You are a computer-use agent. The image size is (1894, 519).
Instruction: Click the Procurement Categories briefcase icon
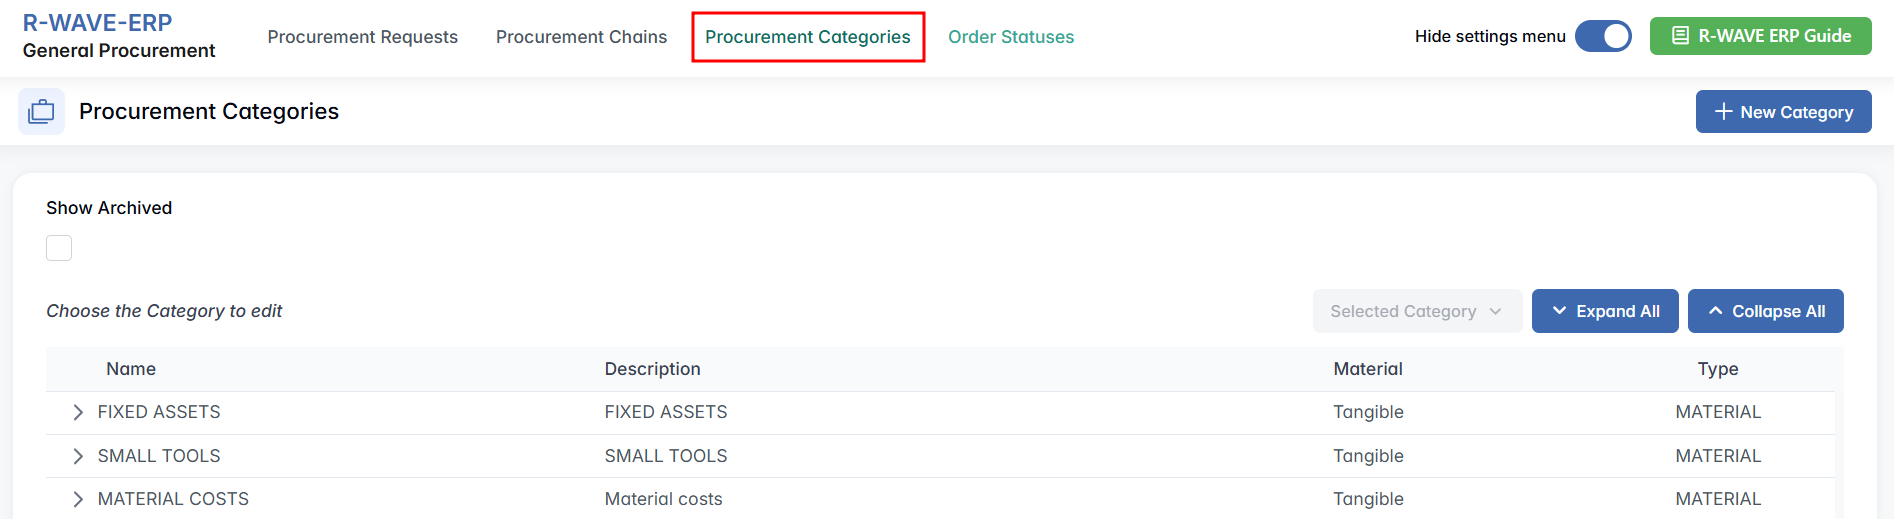(x=41, y=112)
